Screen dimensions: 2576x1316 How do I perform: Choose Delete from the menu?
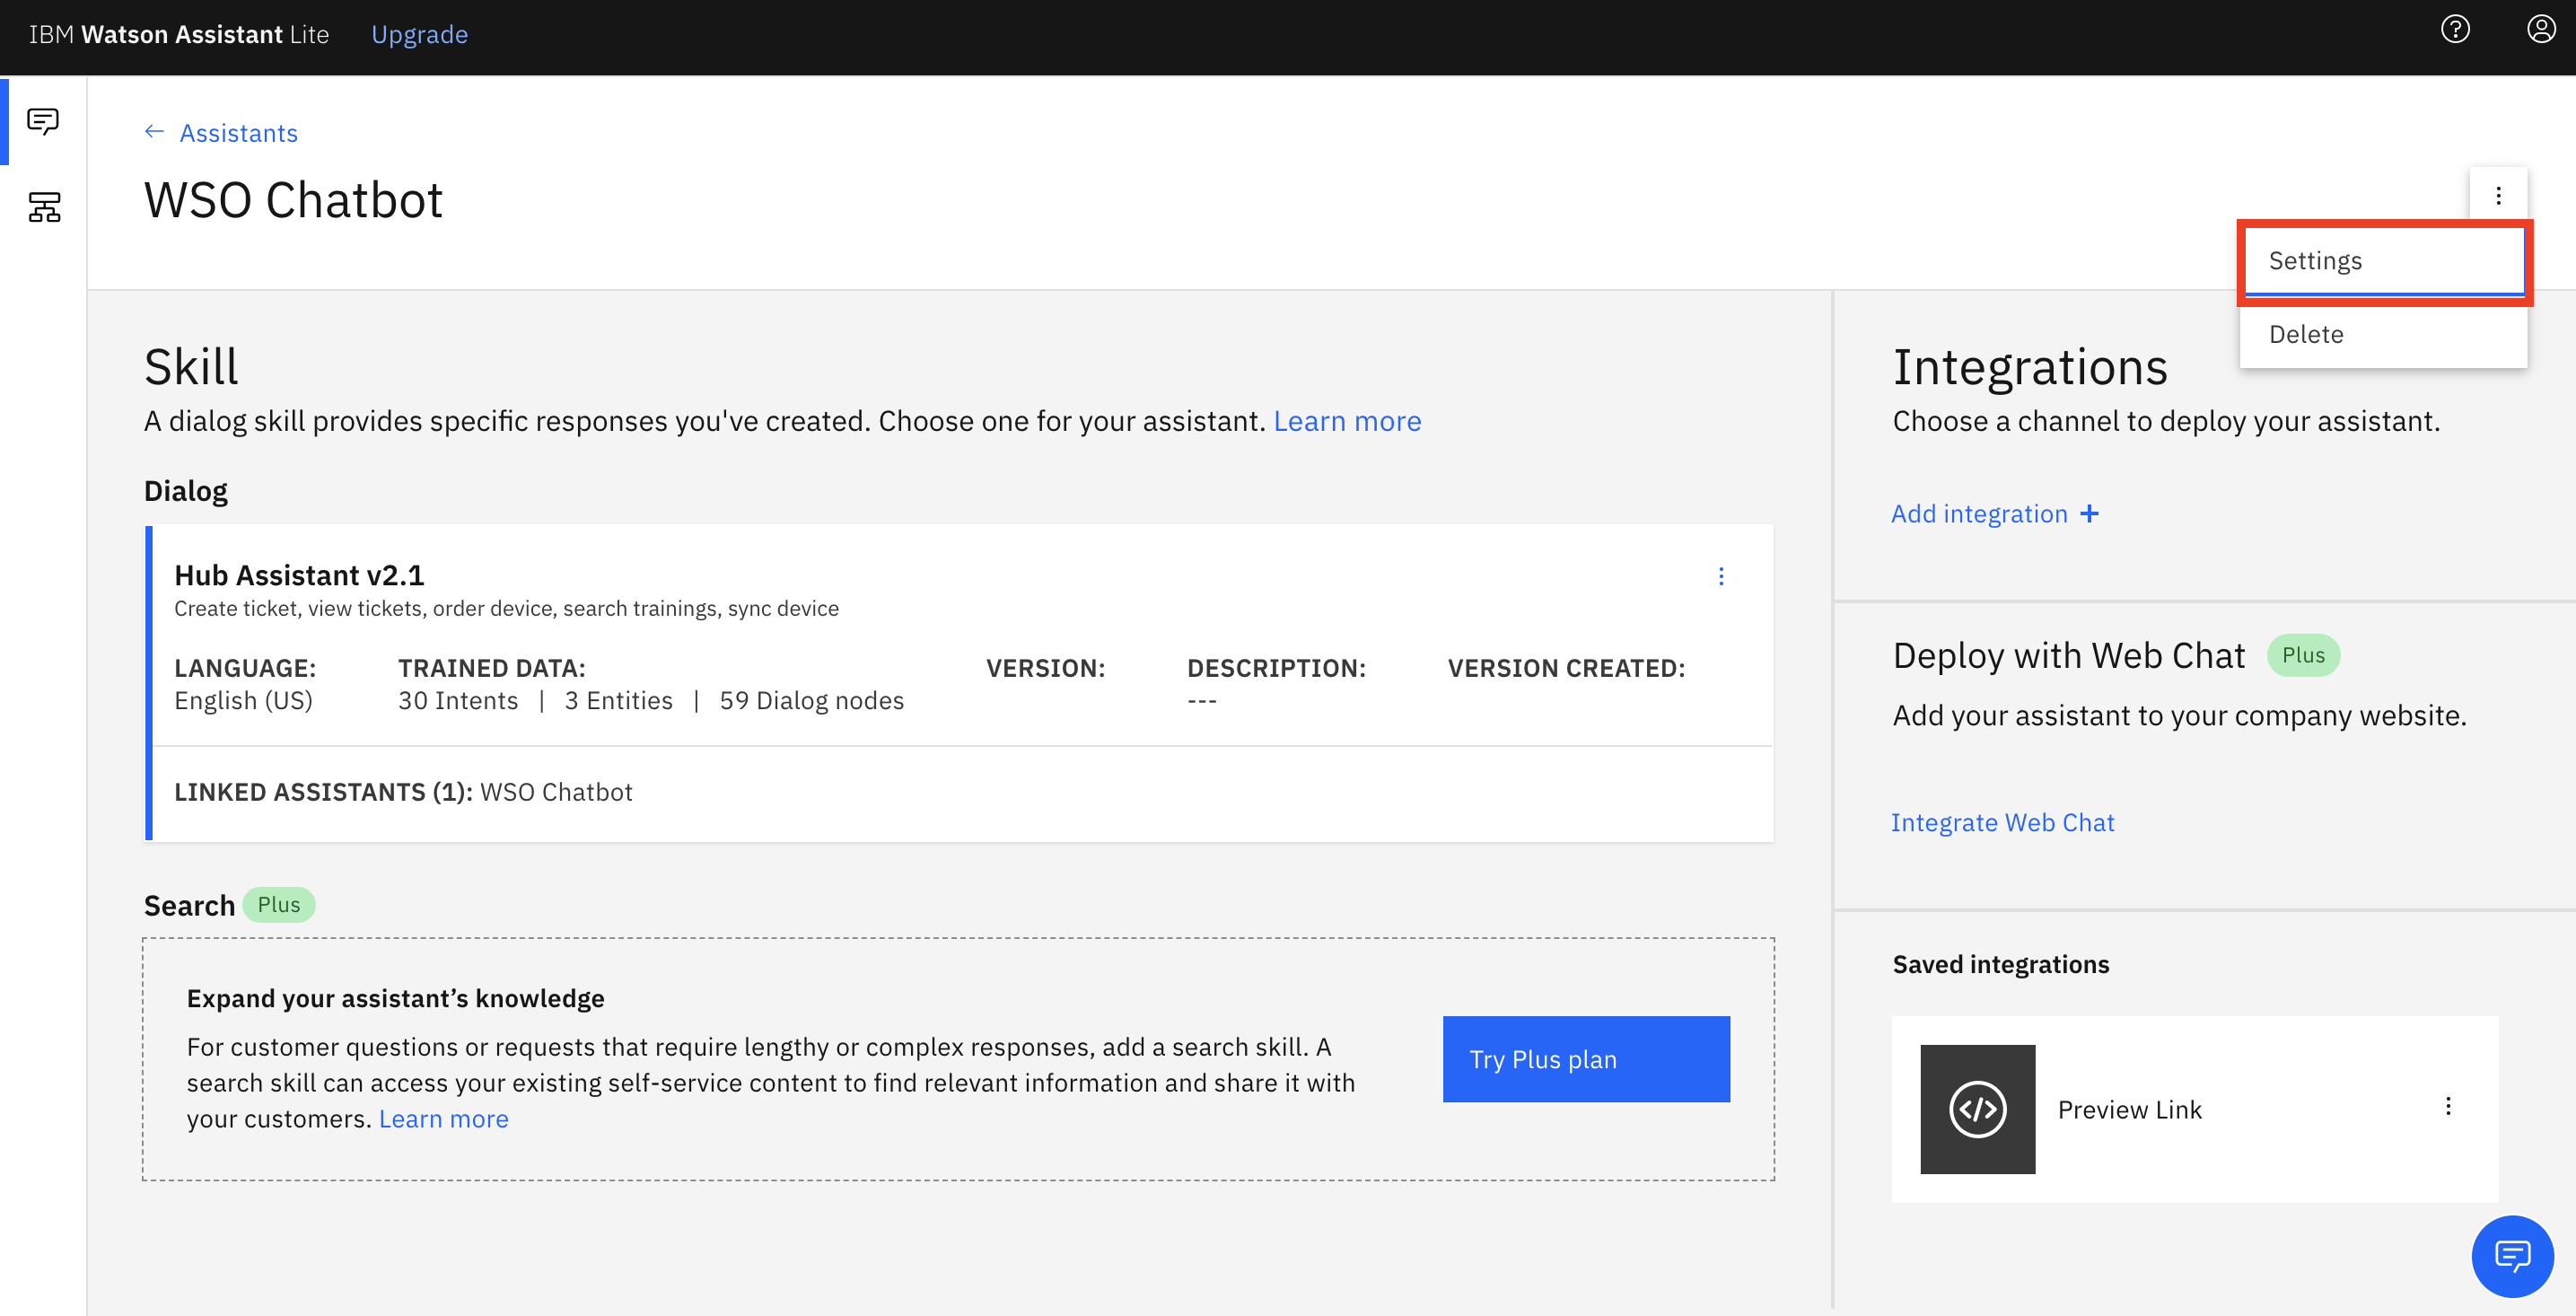point(2305,334)
